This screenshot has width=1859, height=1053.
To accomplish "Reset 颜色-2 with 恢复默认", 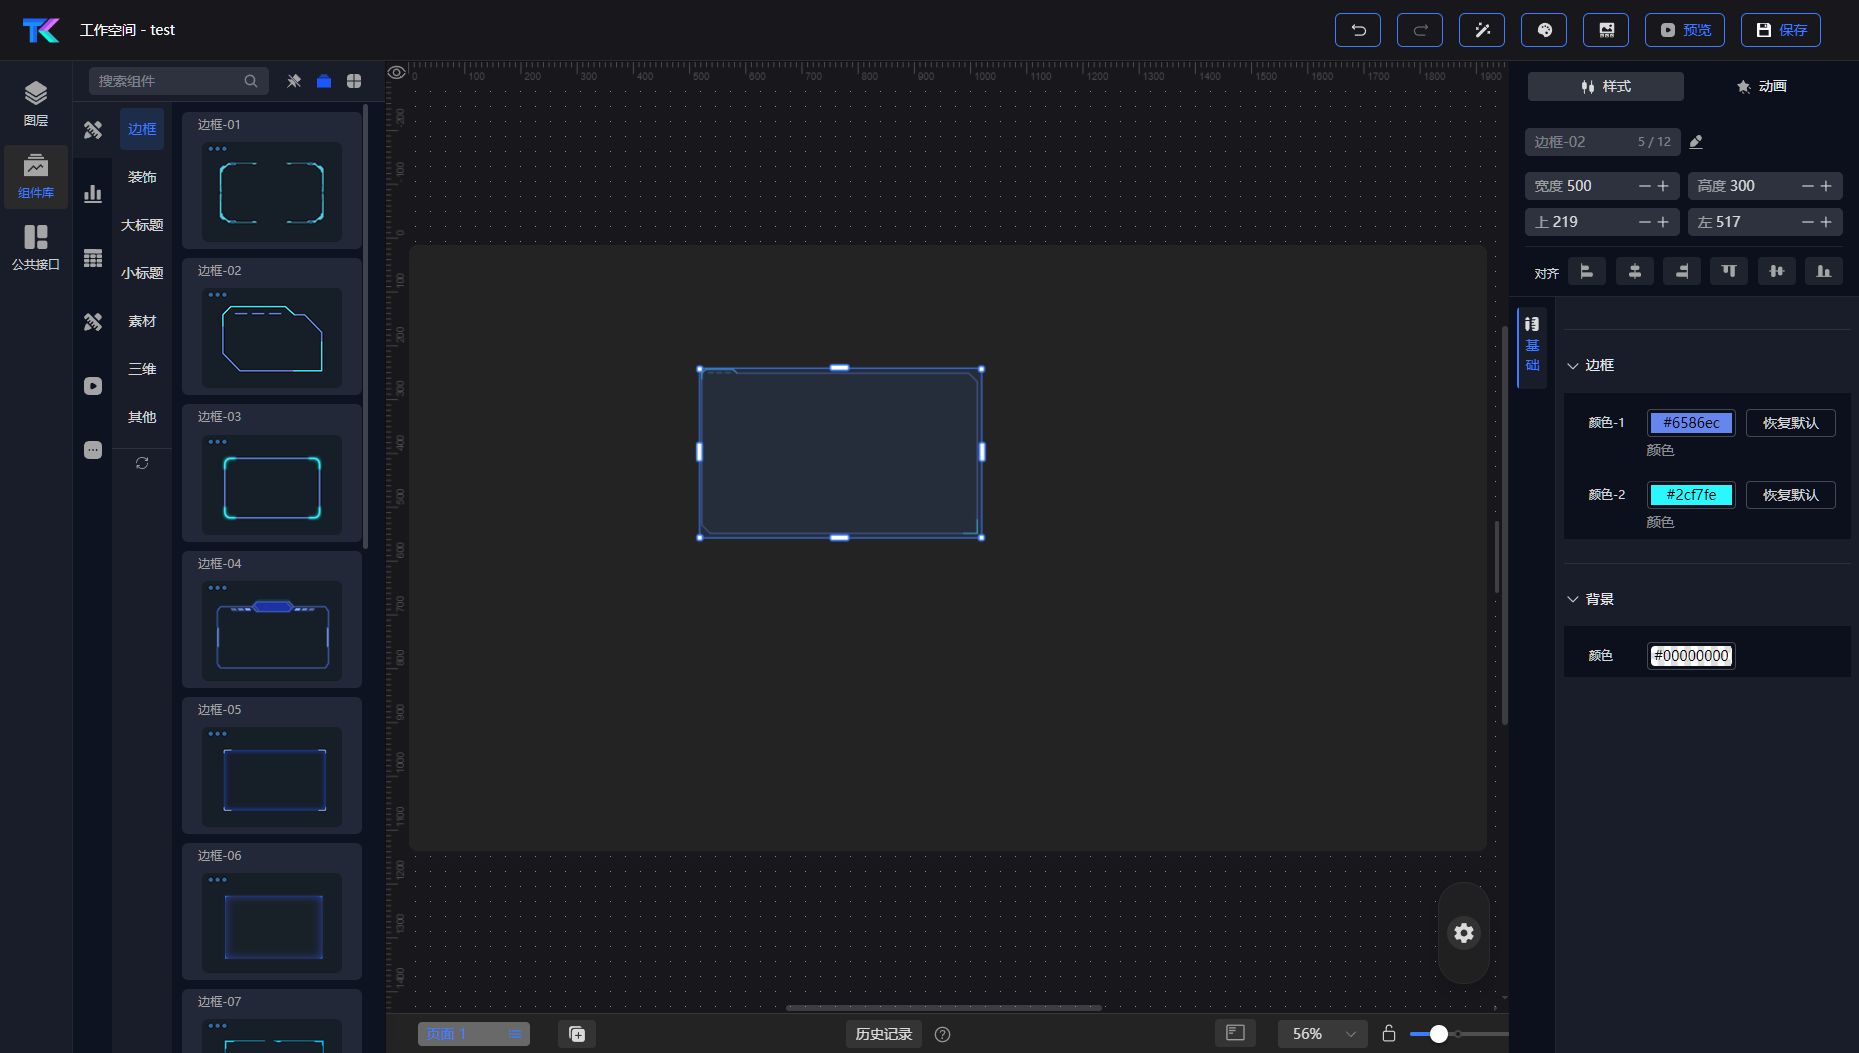I will click(x=1790, y=495).
